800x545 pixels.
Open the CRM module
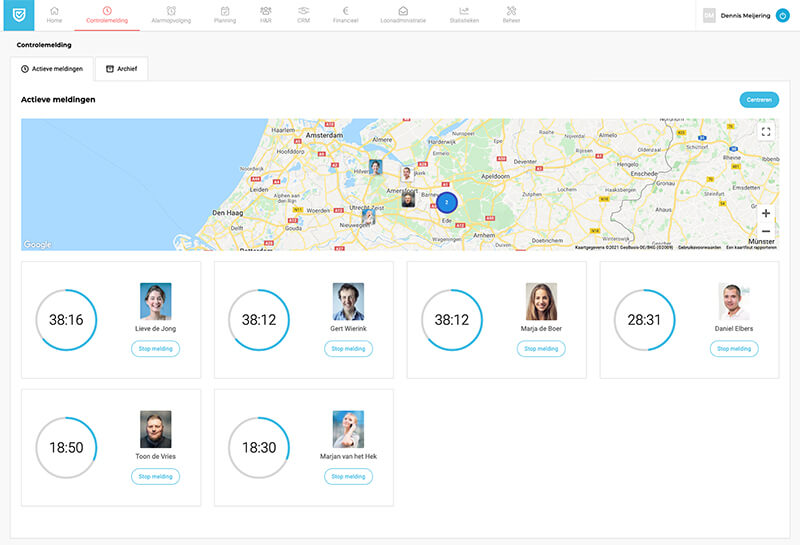[x=303, y=15]
